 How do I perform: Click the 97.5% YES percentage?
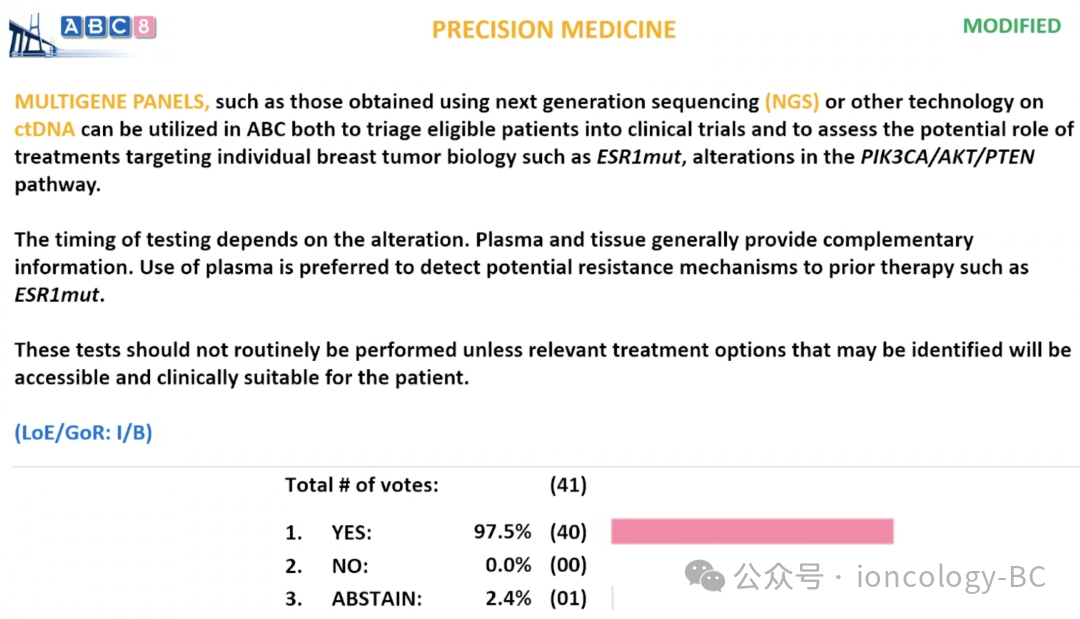(x=502, y=532)
